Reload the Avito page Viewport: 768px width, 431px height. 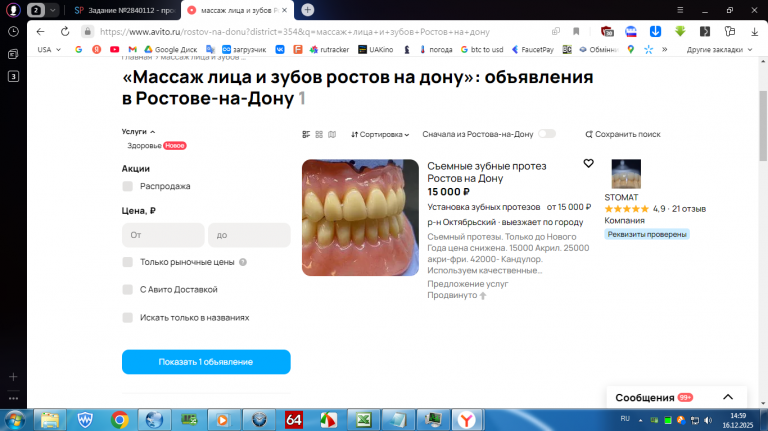(65, 31)
